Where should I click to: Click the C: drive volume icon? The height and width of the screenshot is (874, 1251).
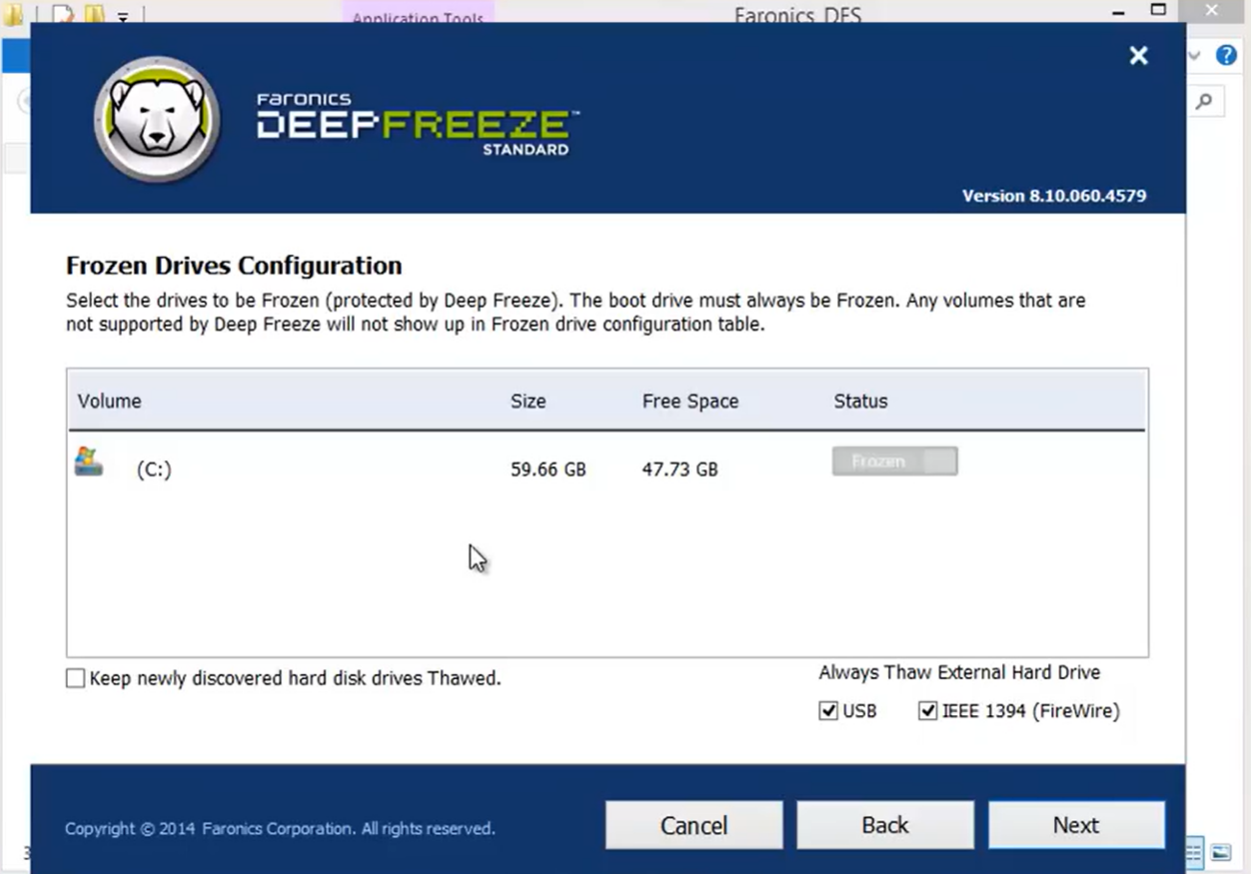point(89,462)
